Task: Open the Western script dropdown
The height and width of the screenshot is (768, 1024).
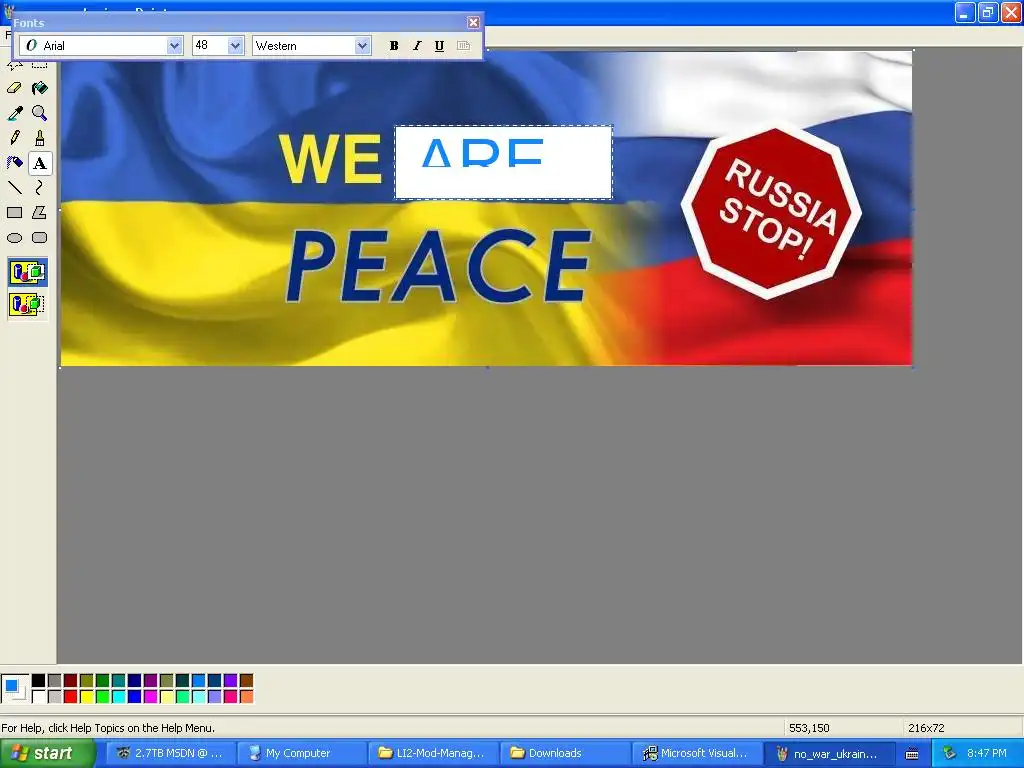Action: tap(362, 46)
